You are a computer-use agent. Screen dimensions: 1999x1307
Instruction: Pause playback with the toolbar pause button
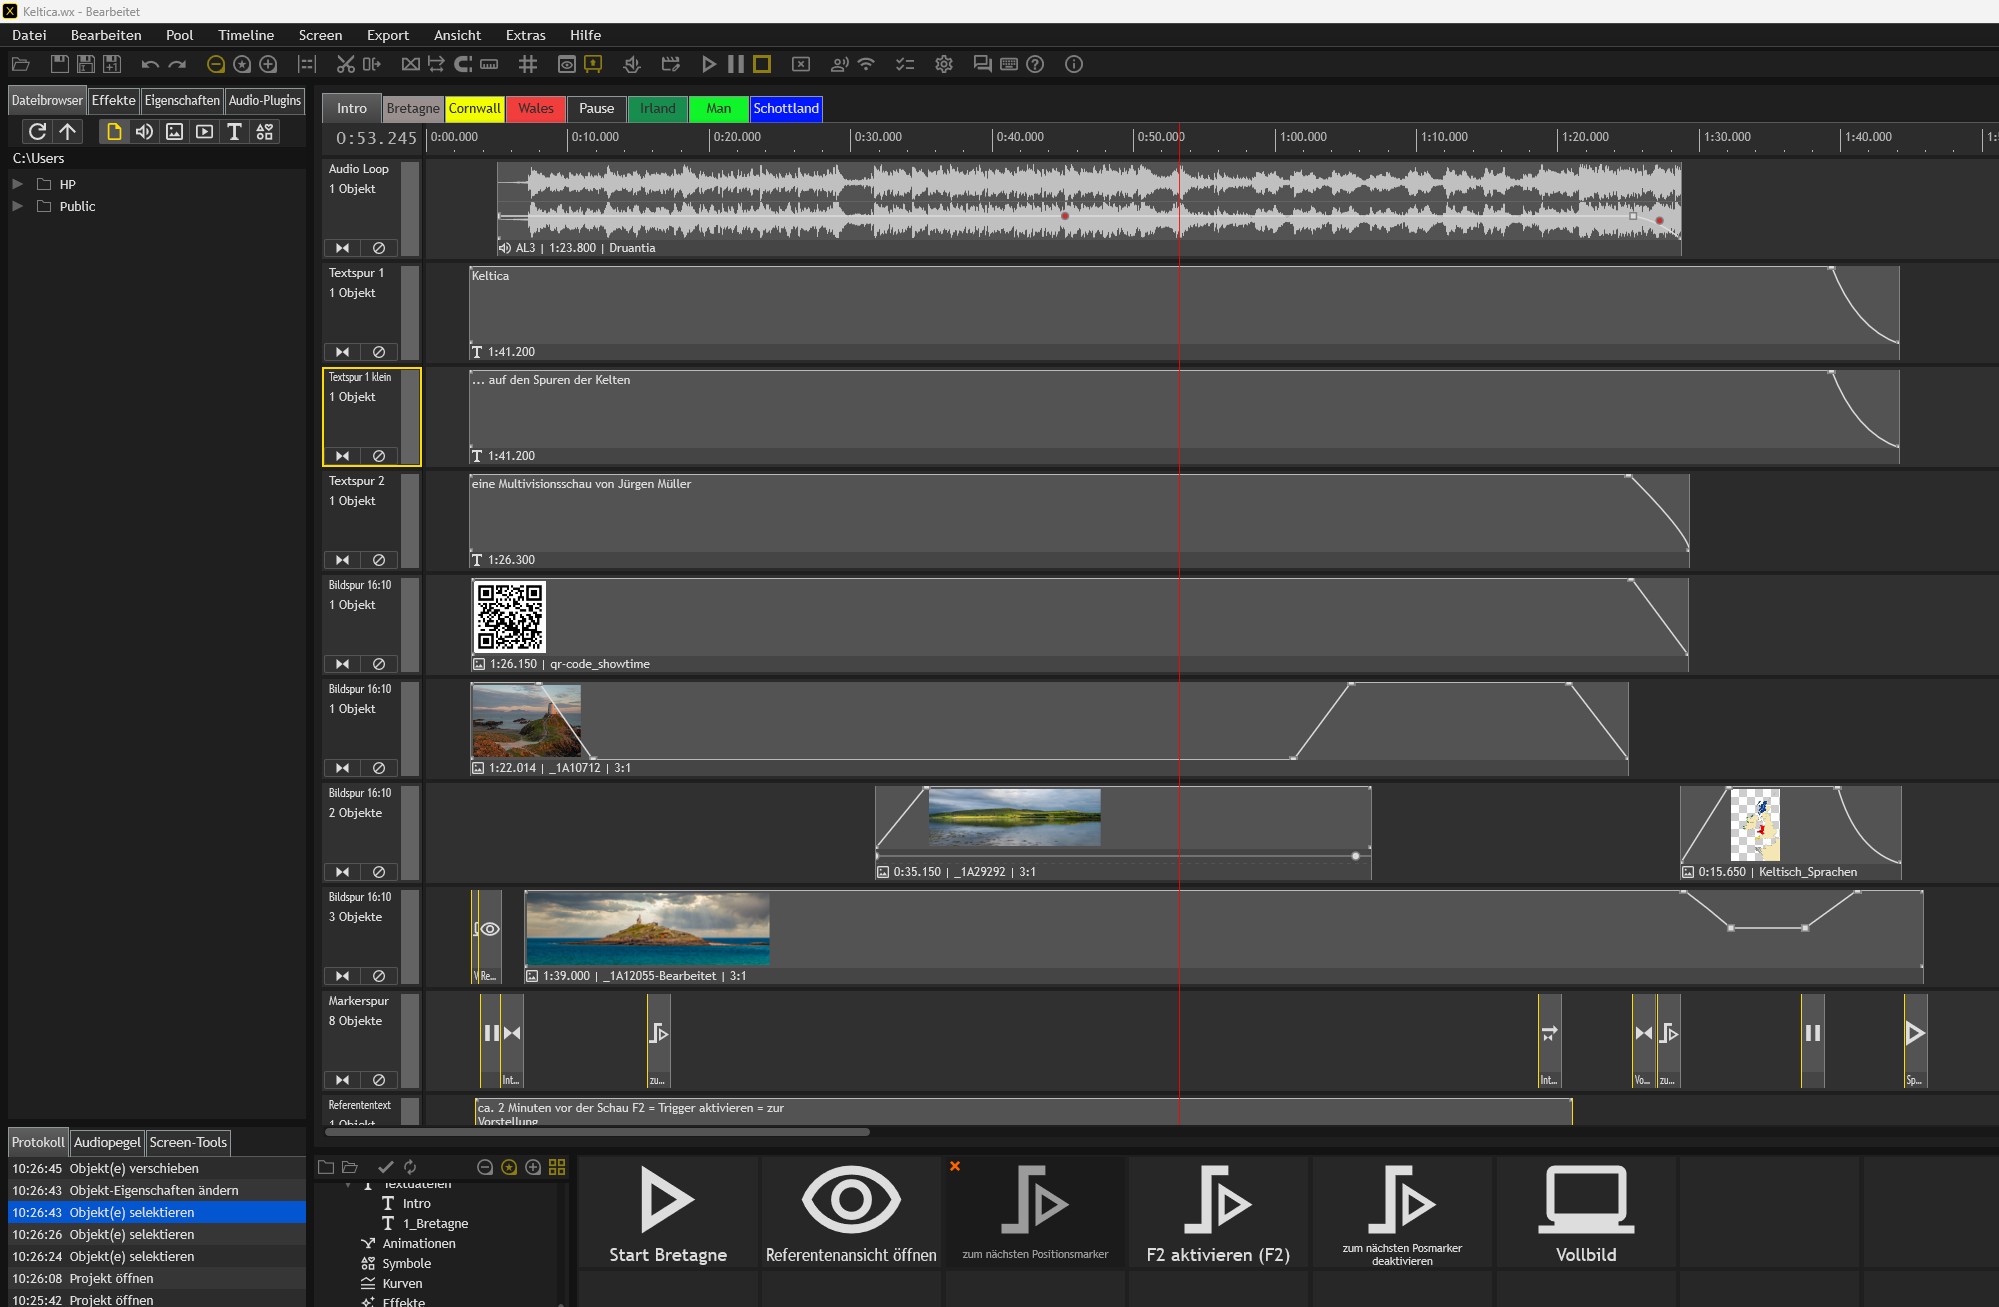735,64
